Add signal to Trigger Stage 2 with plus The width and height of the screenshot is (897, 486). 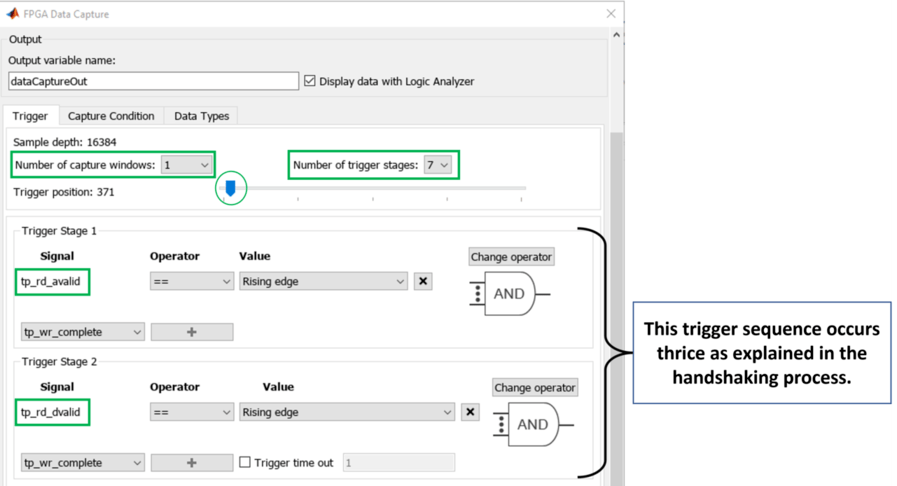coord(192,463)
